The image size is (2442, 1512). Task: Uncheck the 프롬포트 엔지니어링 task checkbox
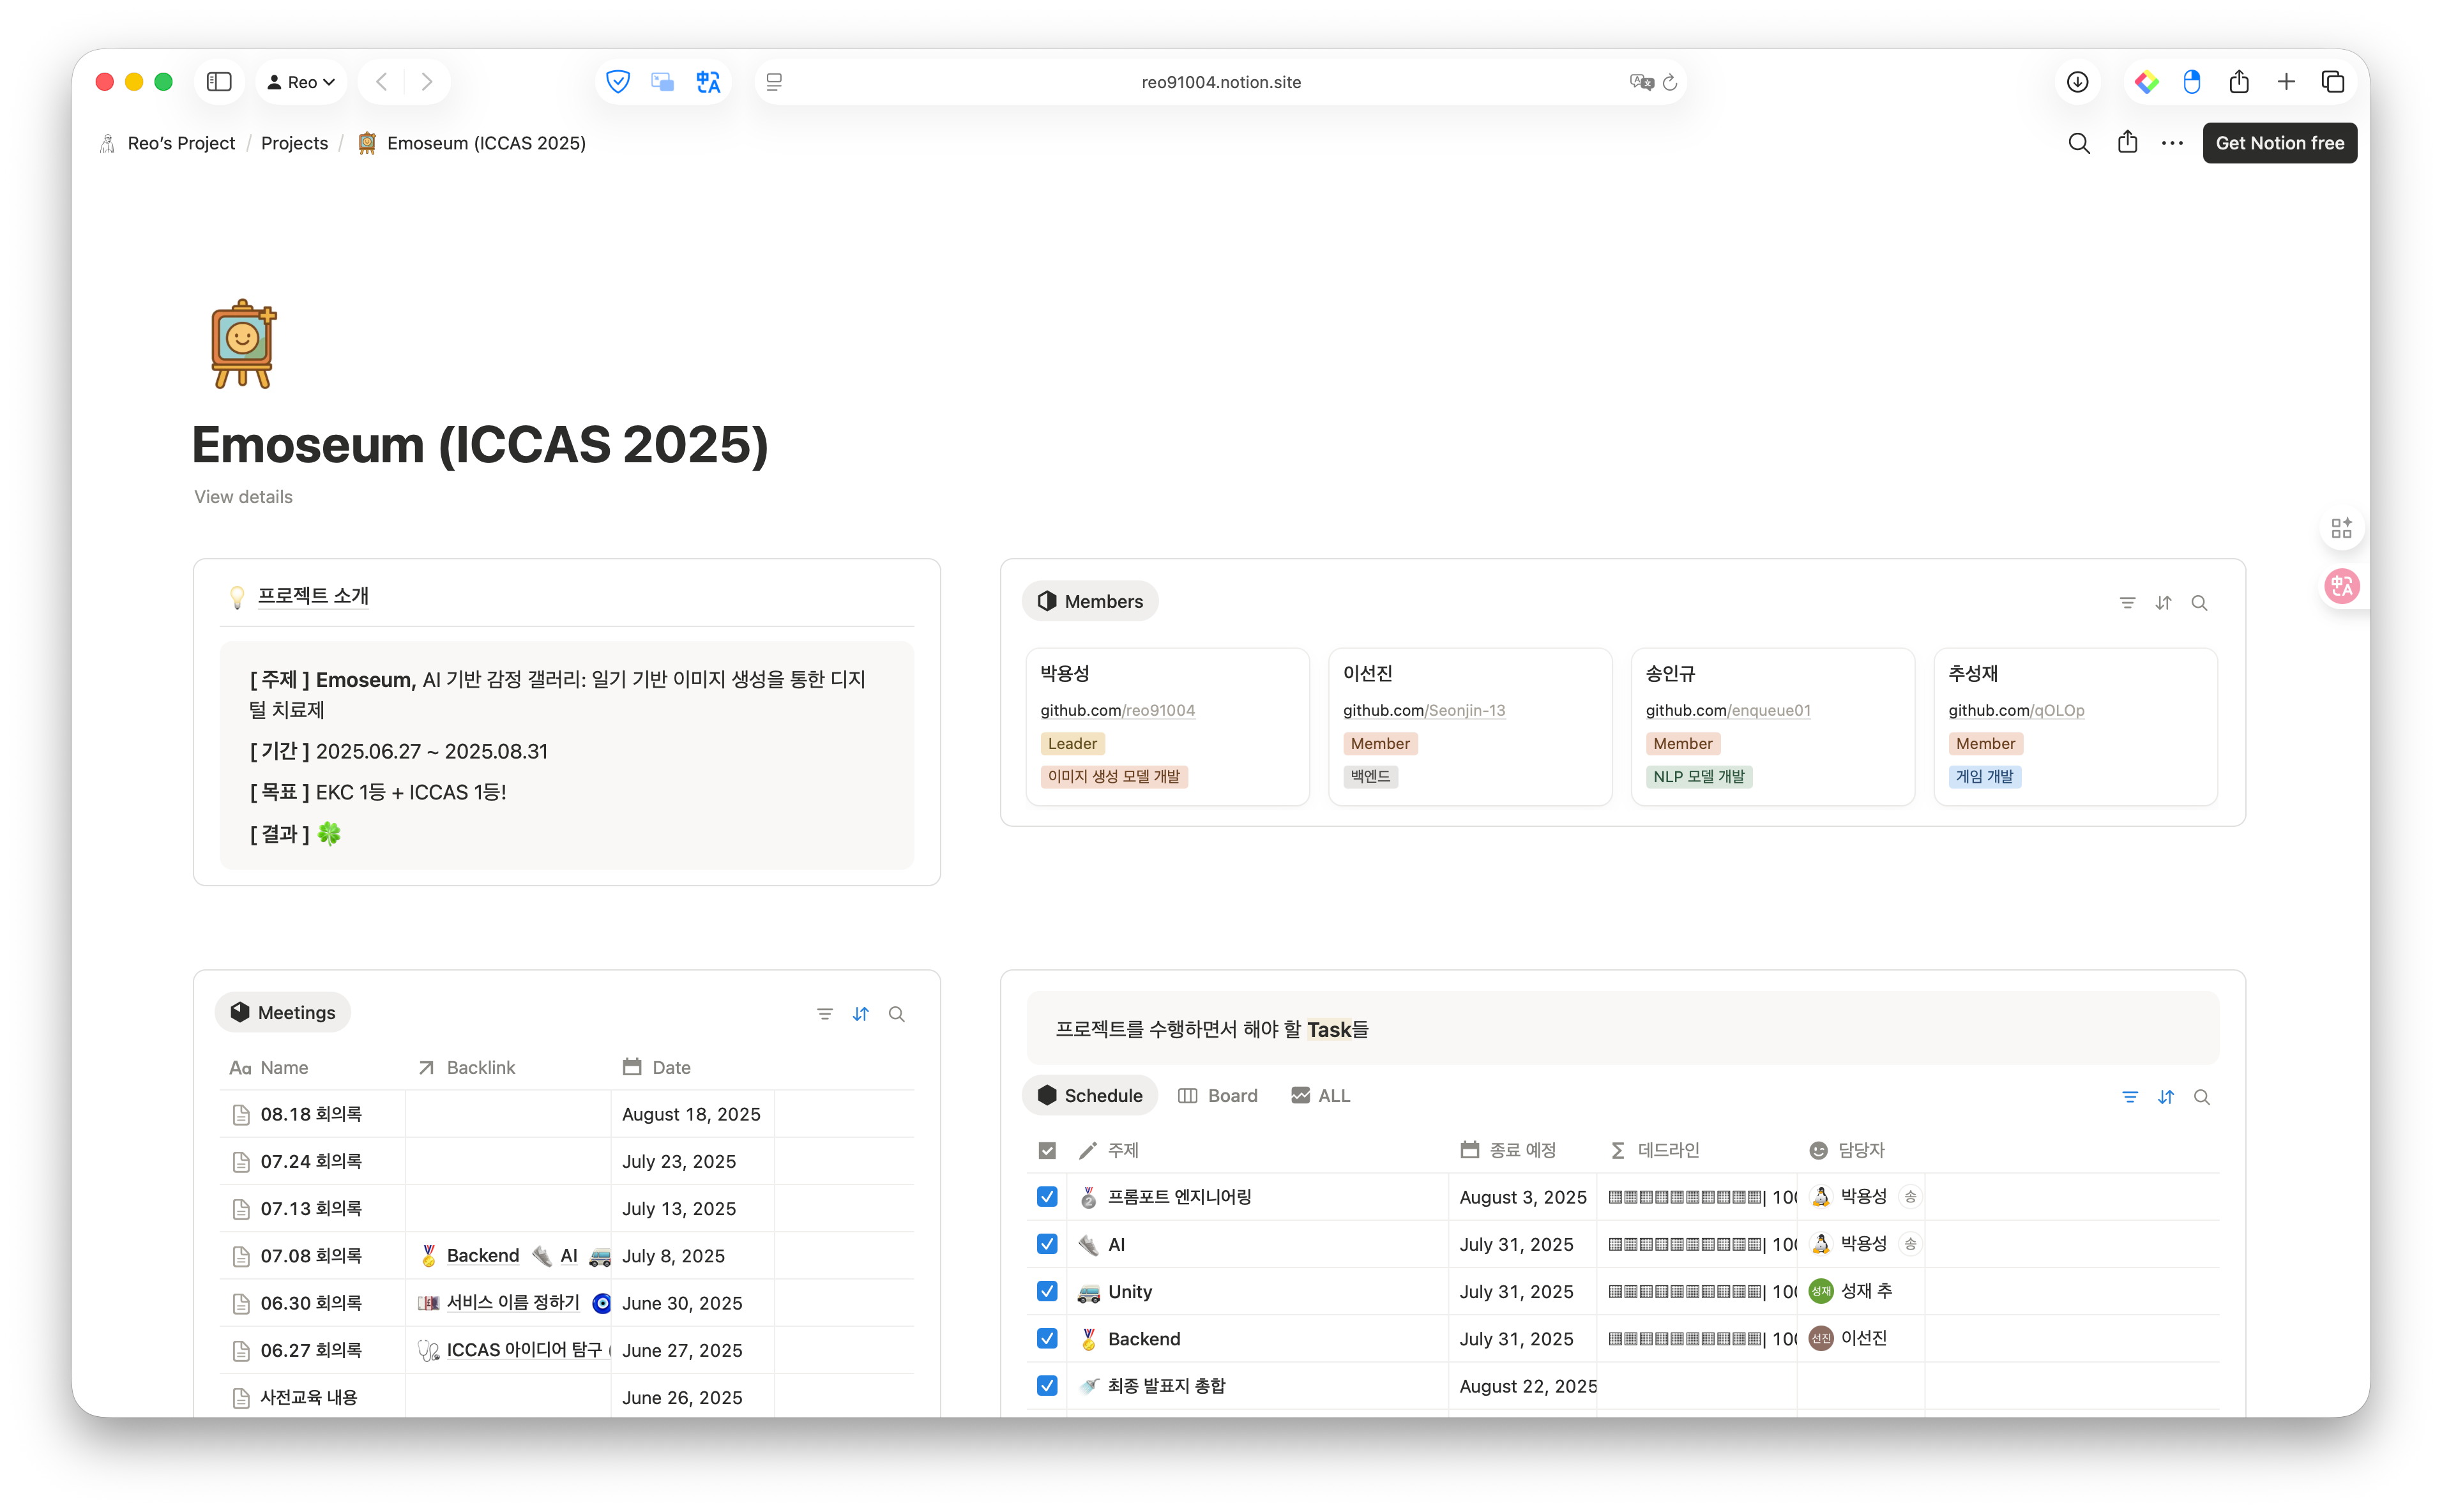[1047, 1197]
